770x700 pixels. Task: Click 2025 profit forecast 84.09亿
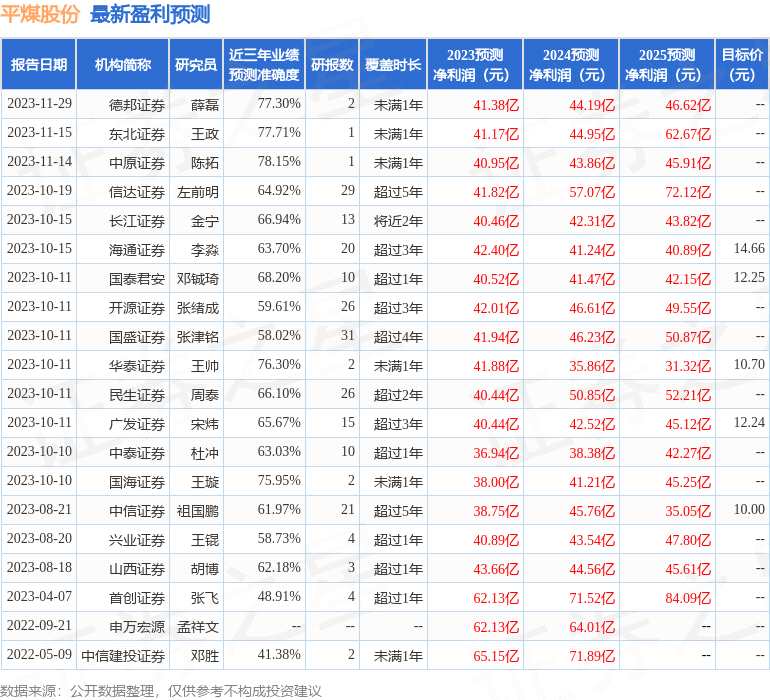[688, 598]
